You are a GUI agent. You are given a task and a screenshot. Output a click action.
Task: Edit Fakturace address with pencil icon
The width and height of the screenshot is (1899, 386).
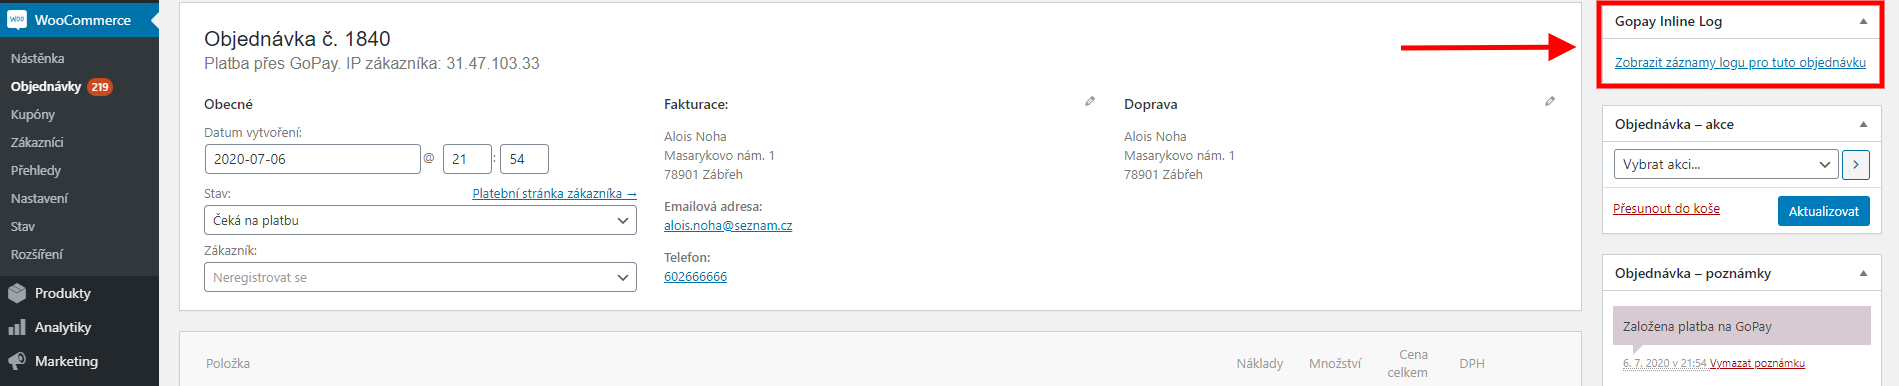pyautogui.click(x=1090, y=101)
